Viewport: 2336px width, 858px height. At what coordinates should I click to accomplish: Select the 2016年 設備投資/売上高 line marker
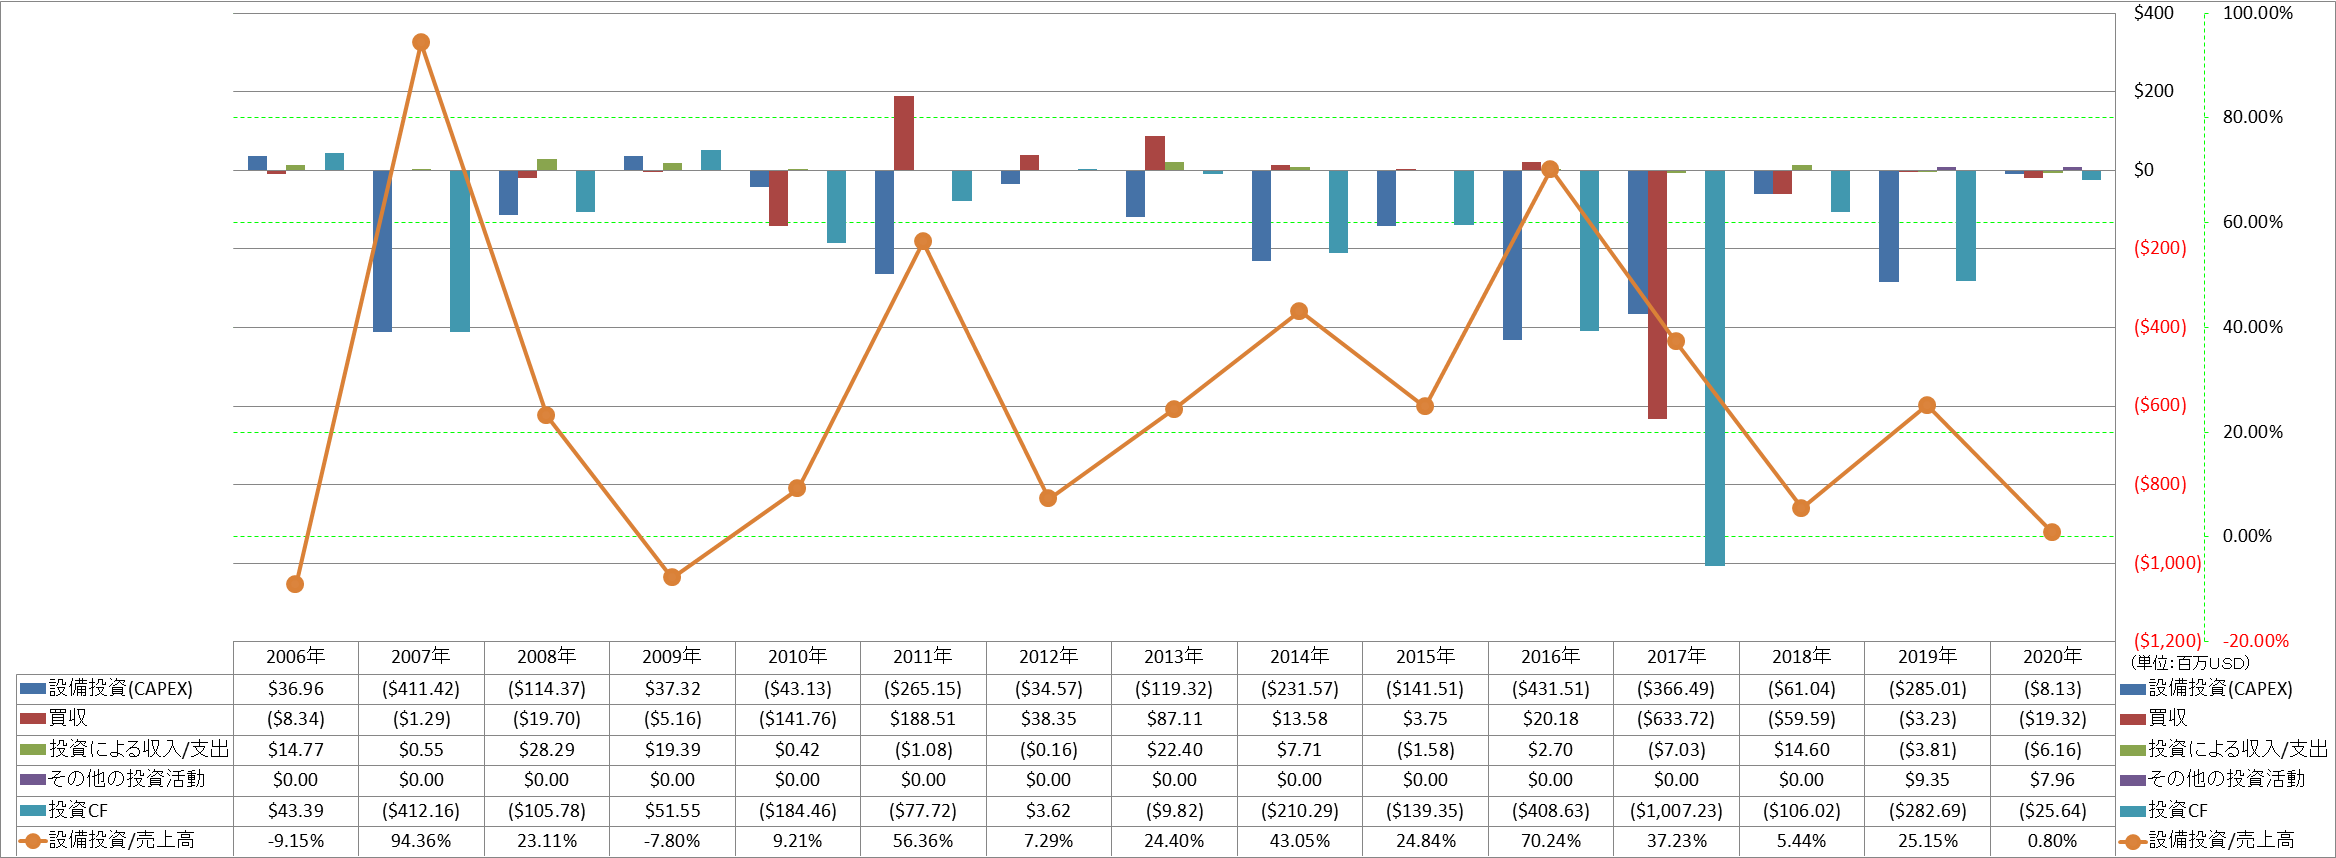1550,169
